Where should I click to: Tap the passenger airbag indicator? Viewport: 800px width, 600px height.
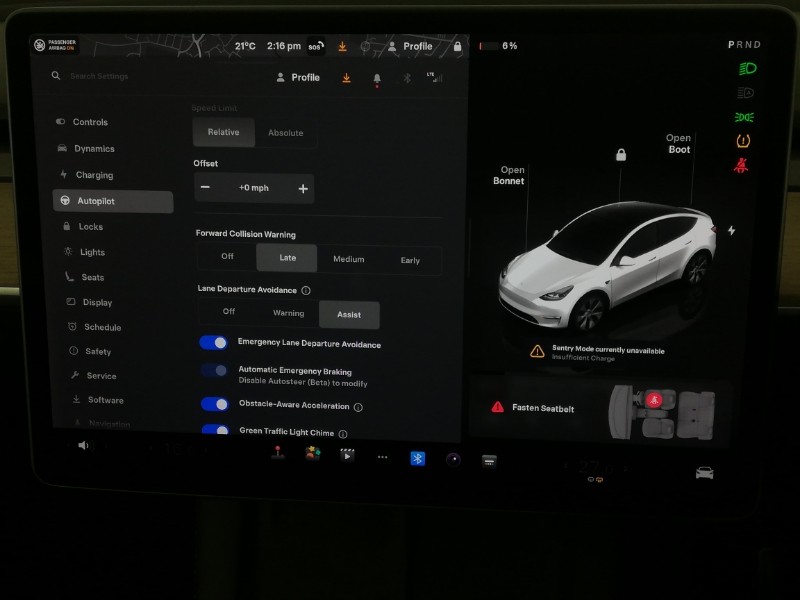pyautogui.click(x=55, y=45)
